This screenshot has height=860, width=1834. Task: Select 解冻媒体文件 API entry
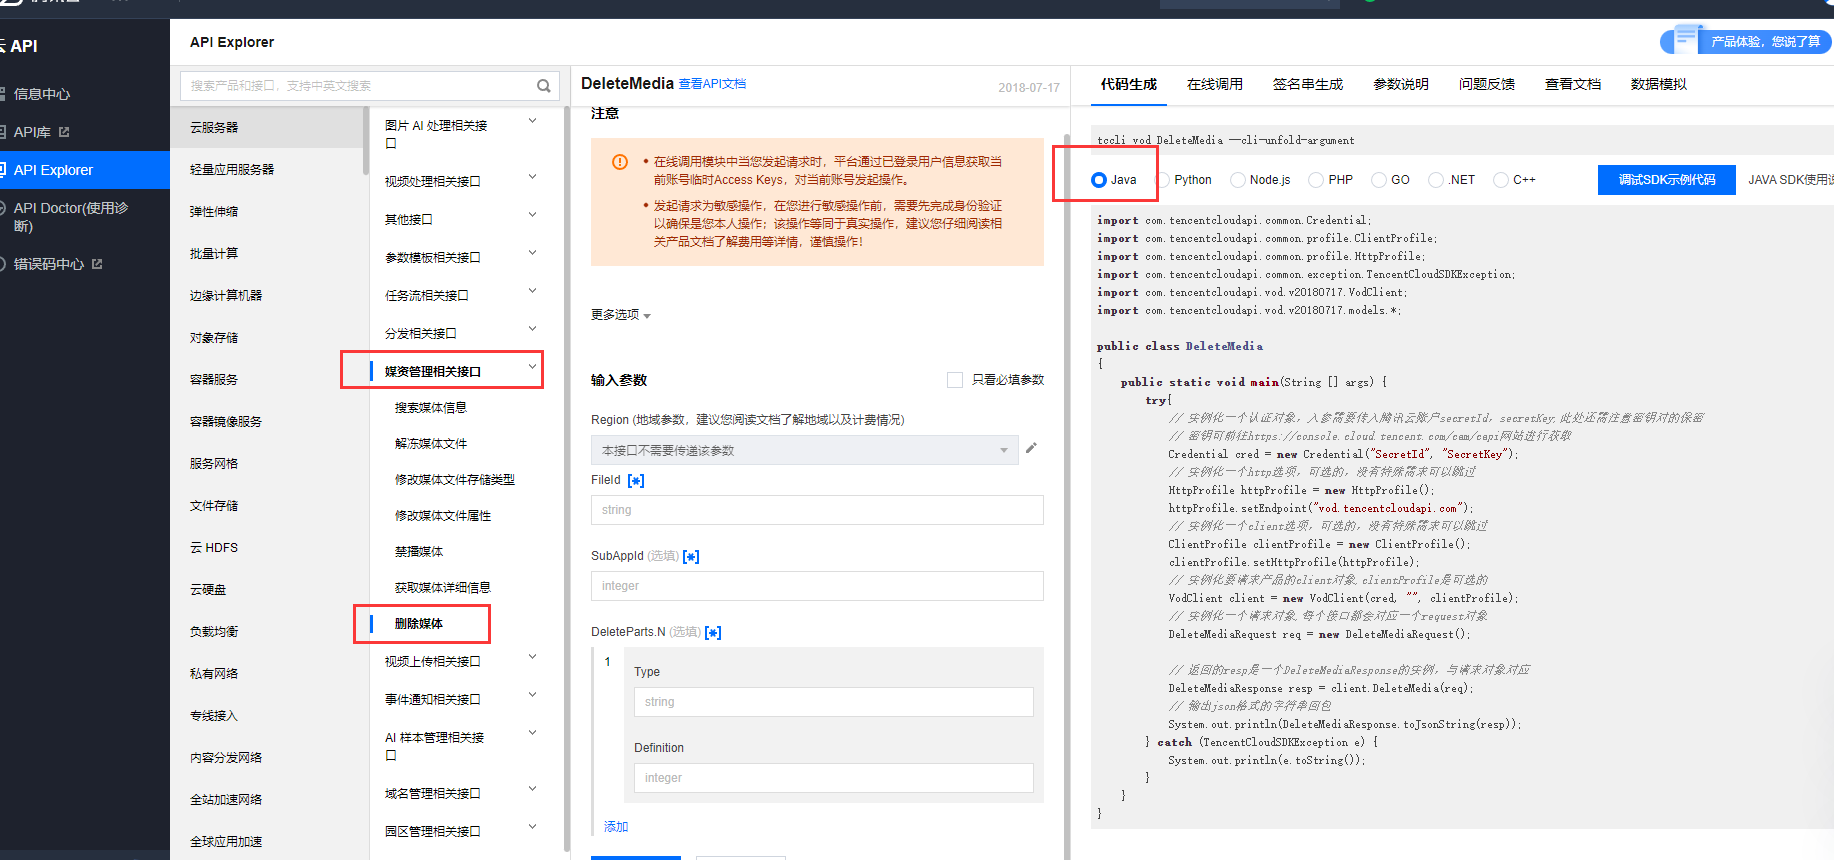431,444
